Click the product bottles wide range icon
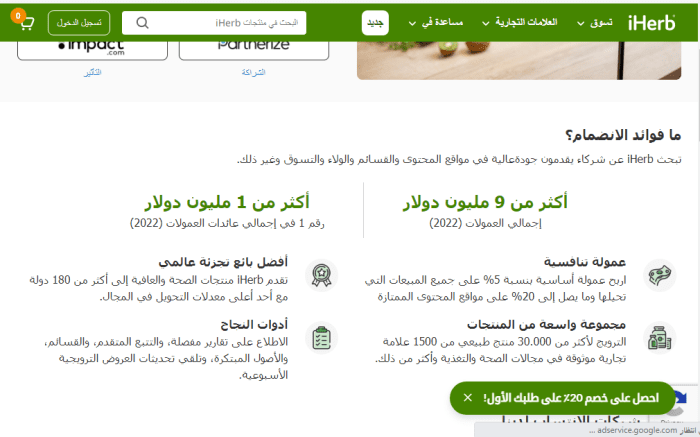This screenshot has width=700, height=437. [660, 338]
